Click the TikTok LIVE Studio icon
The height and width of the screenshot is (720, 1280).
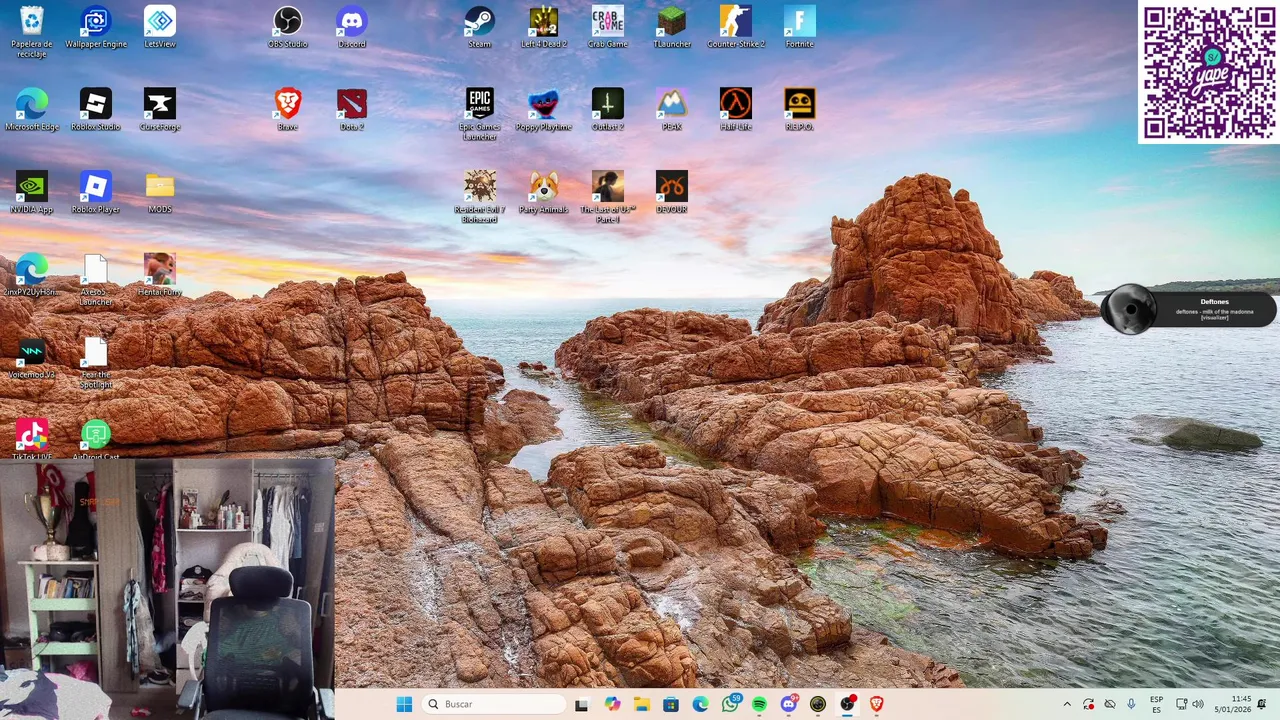tap(32, 439)
